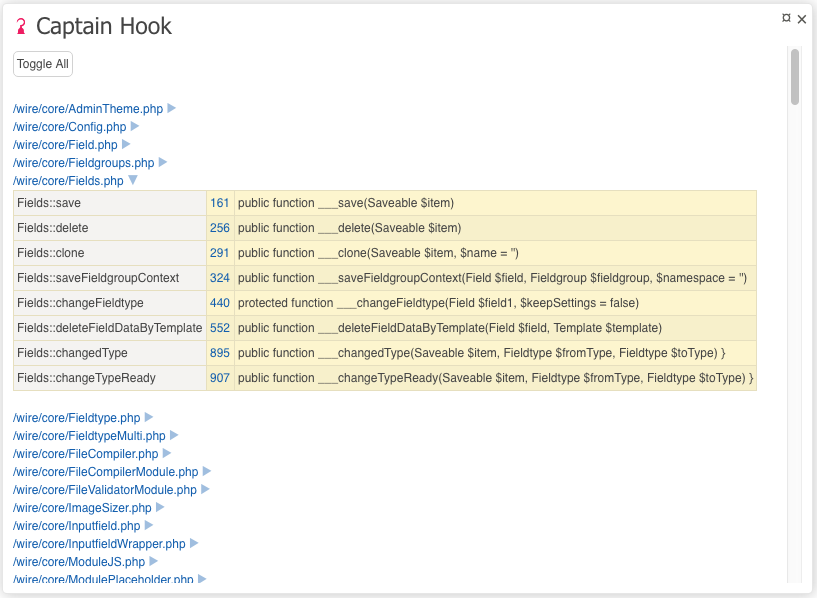817x598 pixels.
Task: Expand the /wire/core/FileCompilerModule.php arrow
Action: pos(207,471)
